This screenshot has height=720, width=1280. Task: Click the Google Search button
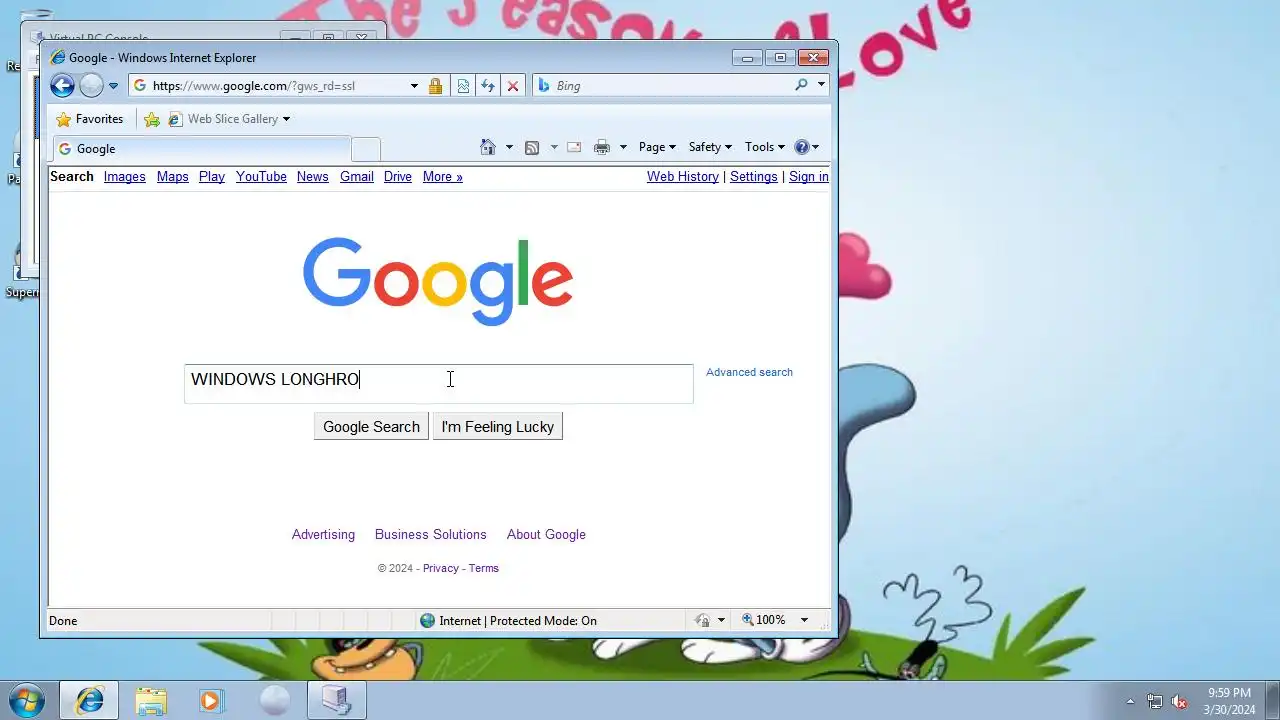[x=371, y=427]
